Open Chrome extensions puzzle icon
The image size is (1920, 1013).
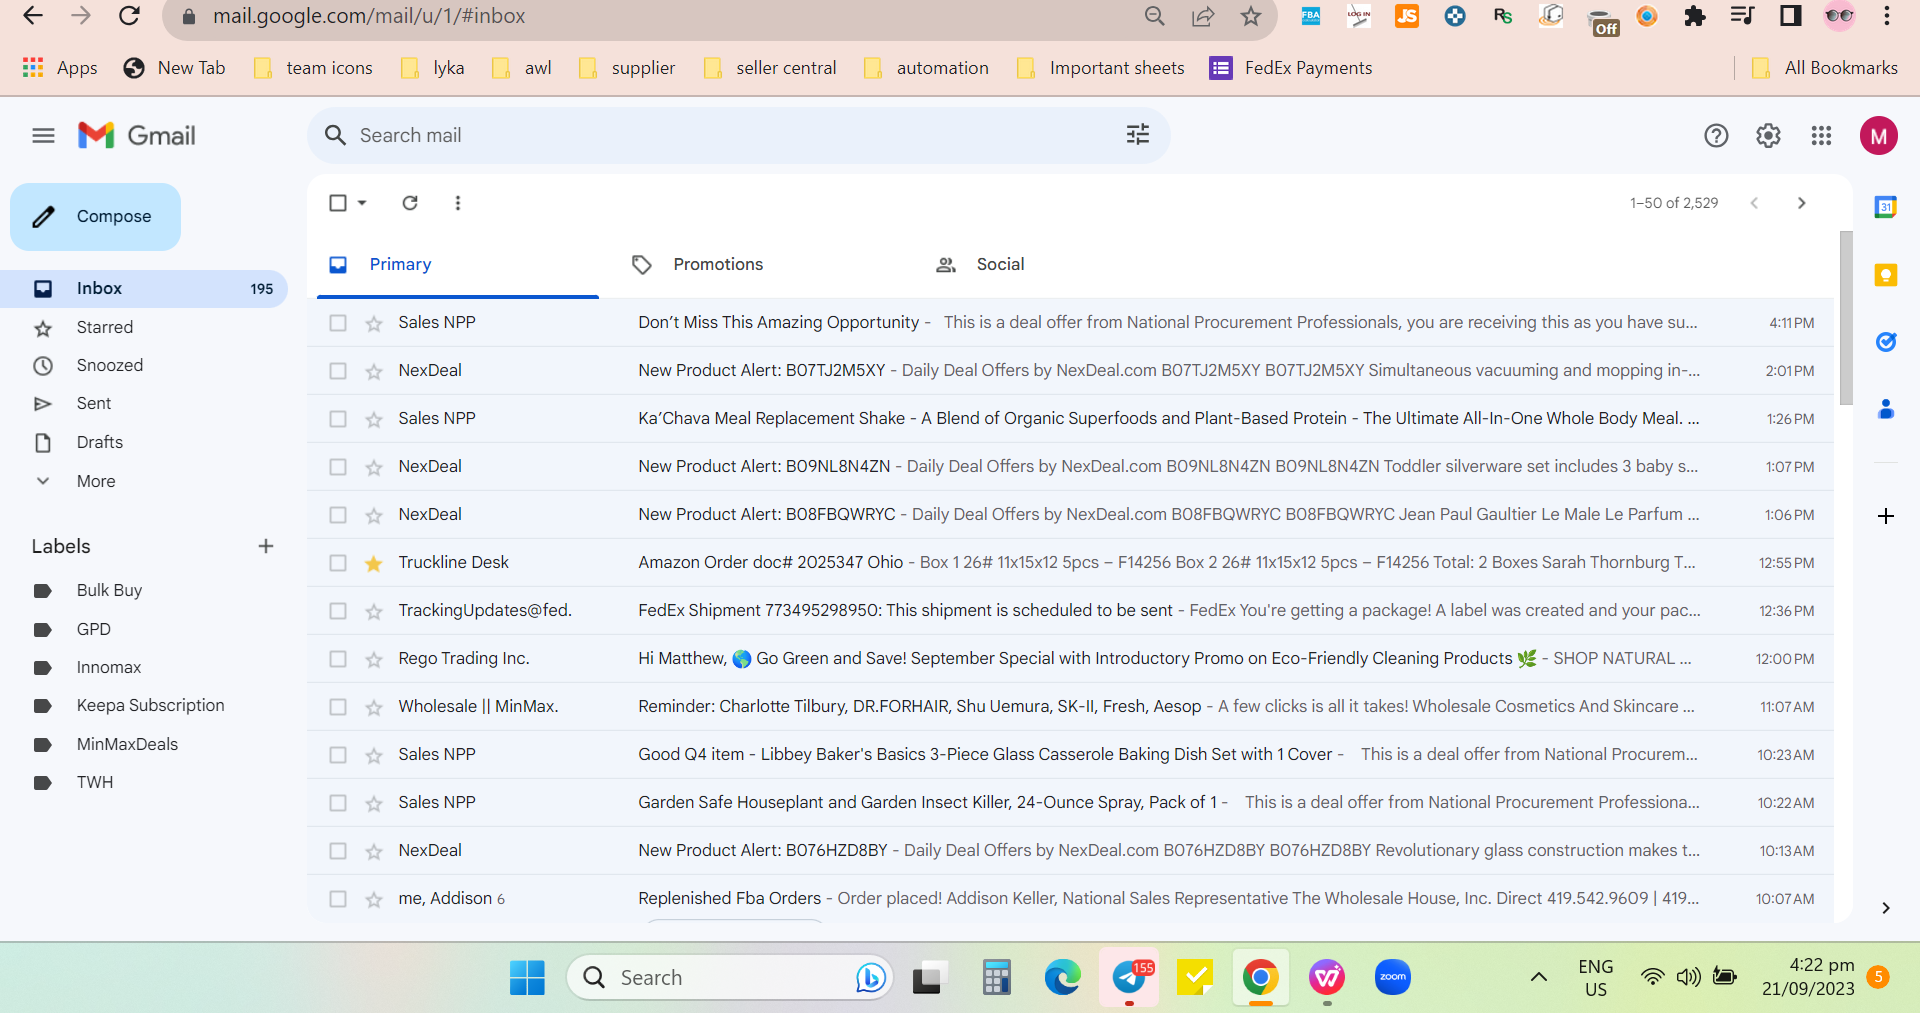pyautogui.click(x=1695, y=16)
